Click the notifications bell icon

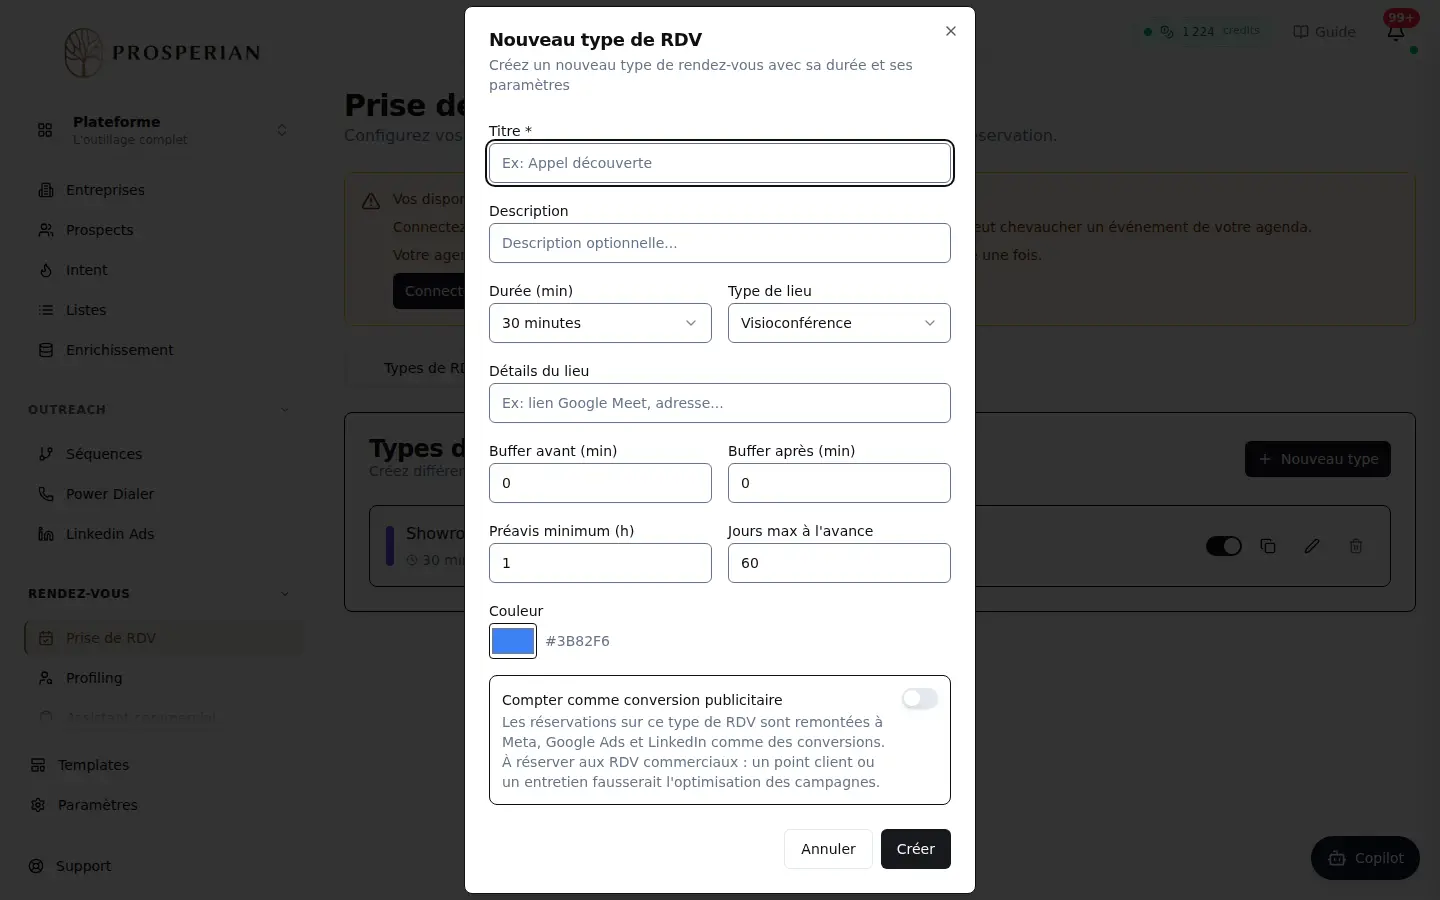tap(1396, 31)
